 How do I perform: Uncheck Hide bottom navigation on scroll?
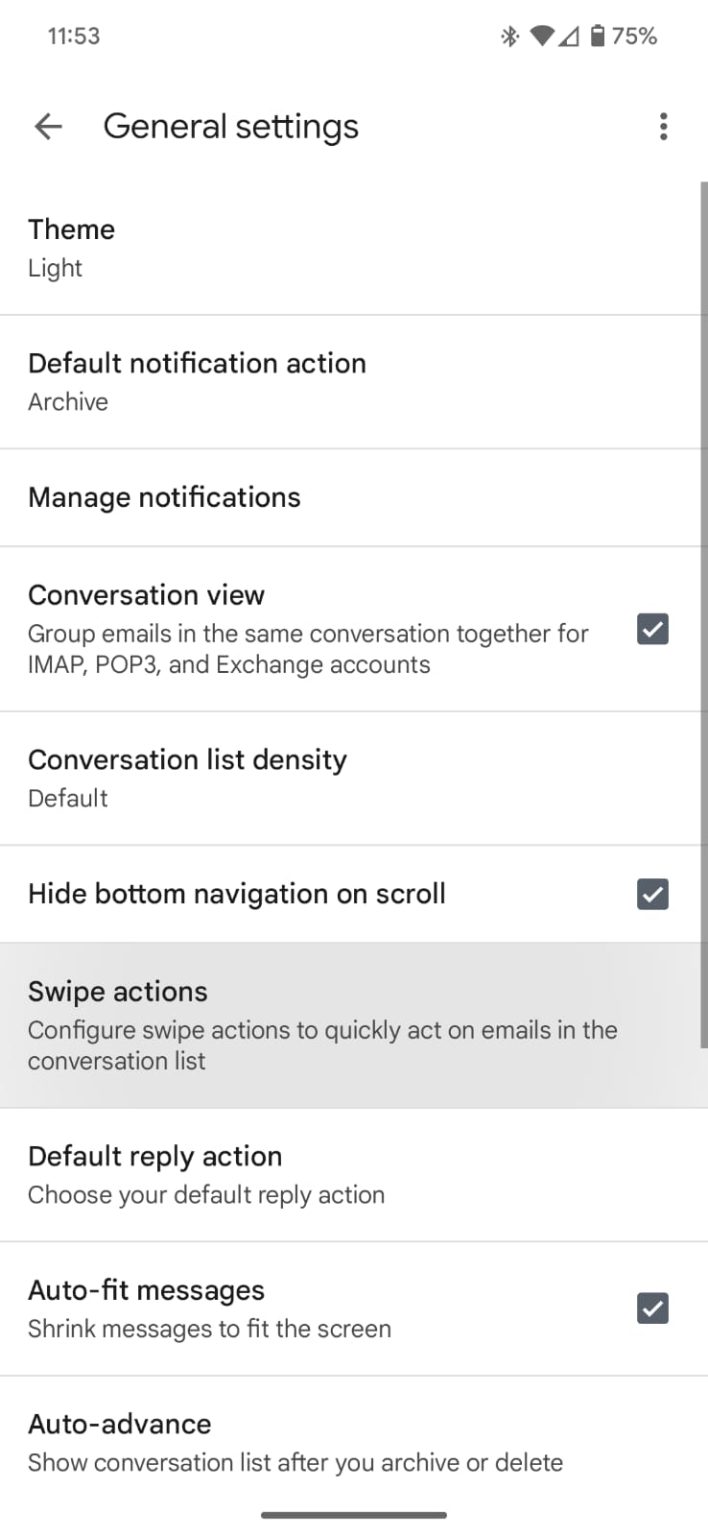pos(651,894)
